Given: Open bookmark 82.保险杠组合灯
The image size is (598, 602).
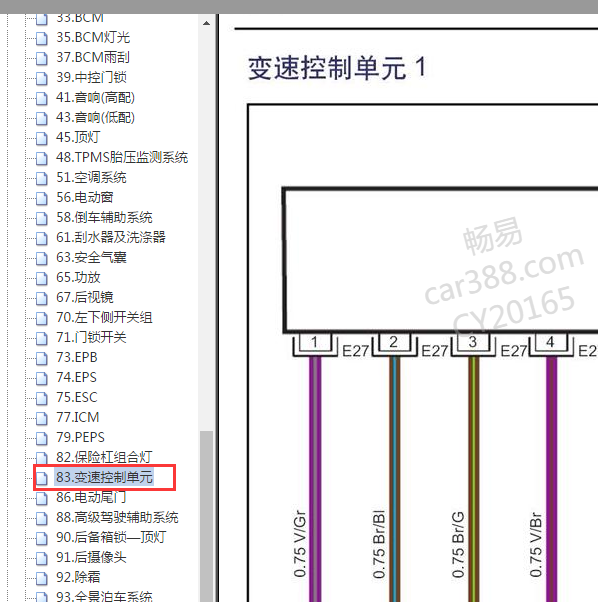Looking at the screenshot, I should coord(104,457).
